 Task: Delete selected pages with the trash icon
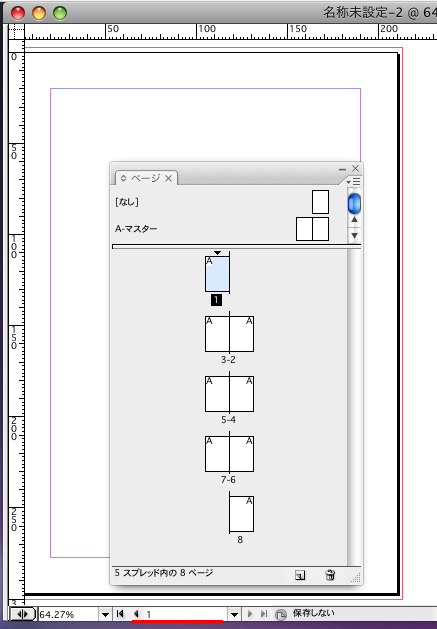330,575
